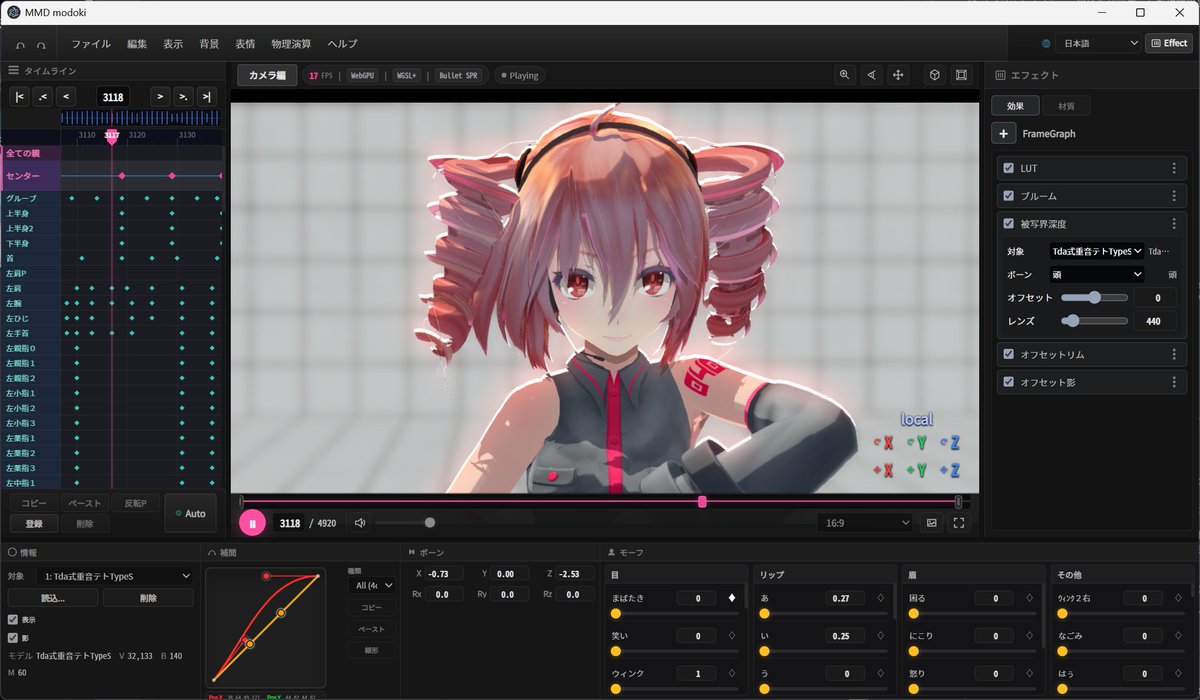The width and height of the screenshot is (1200, 700).
Task: Mute audio with speaker icon
Action: [360, 523]
